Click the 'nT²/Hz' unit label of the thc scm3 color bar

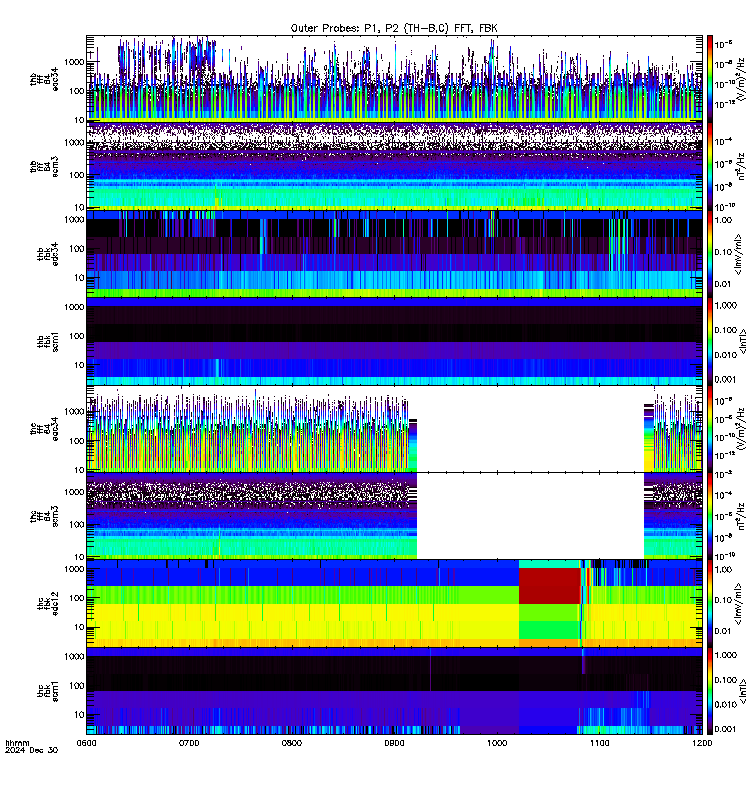[742, 516]
